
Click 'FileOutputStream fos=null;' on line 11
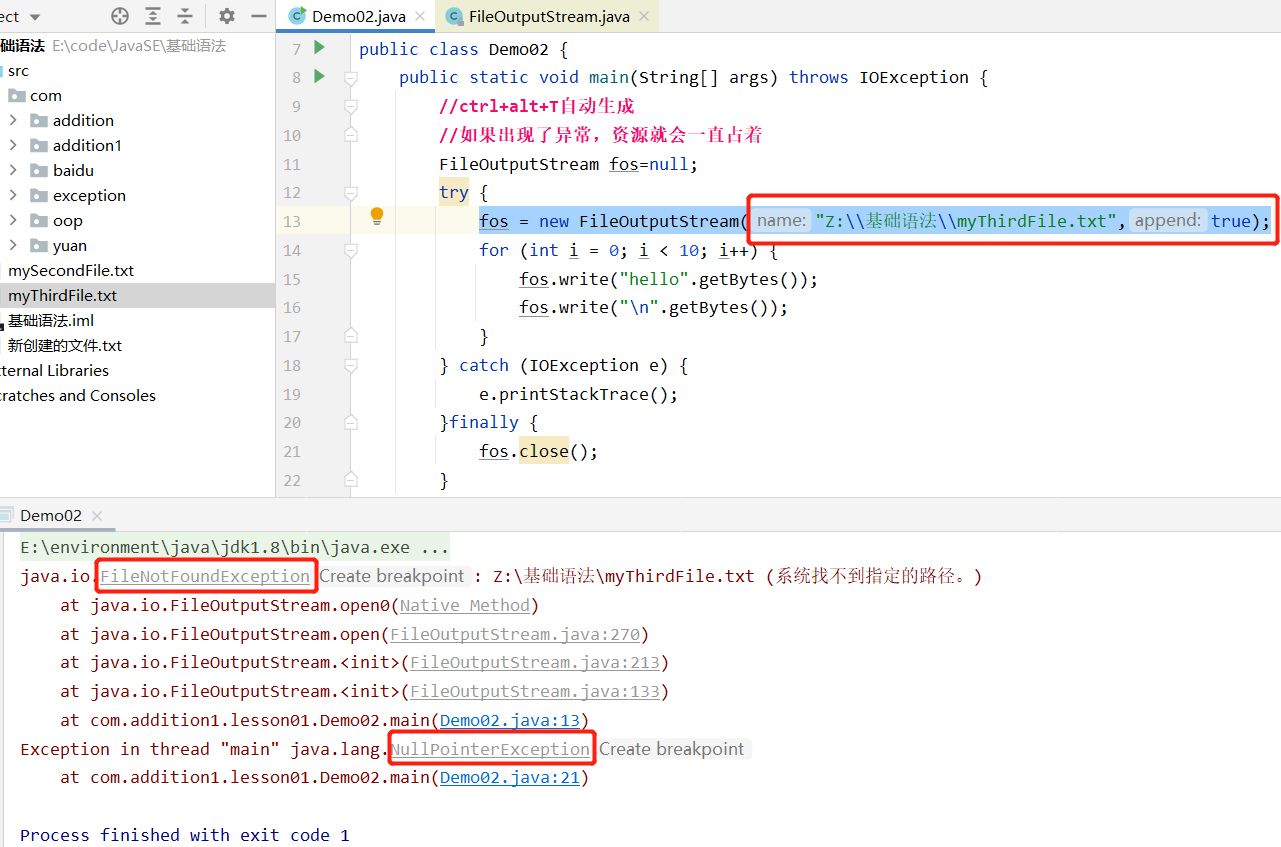coord(568,164)
